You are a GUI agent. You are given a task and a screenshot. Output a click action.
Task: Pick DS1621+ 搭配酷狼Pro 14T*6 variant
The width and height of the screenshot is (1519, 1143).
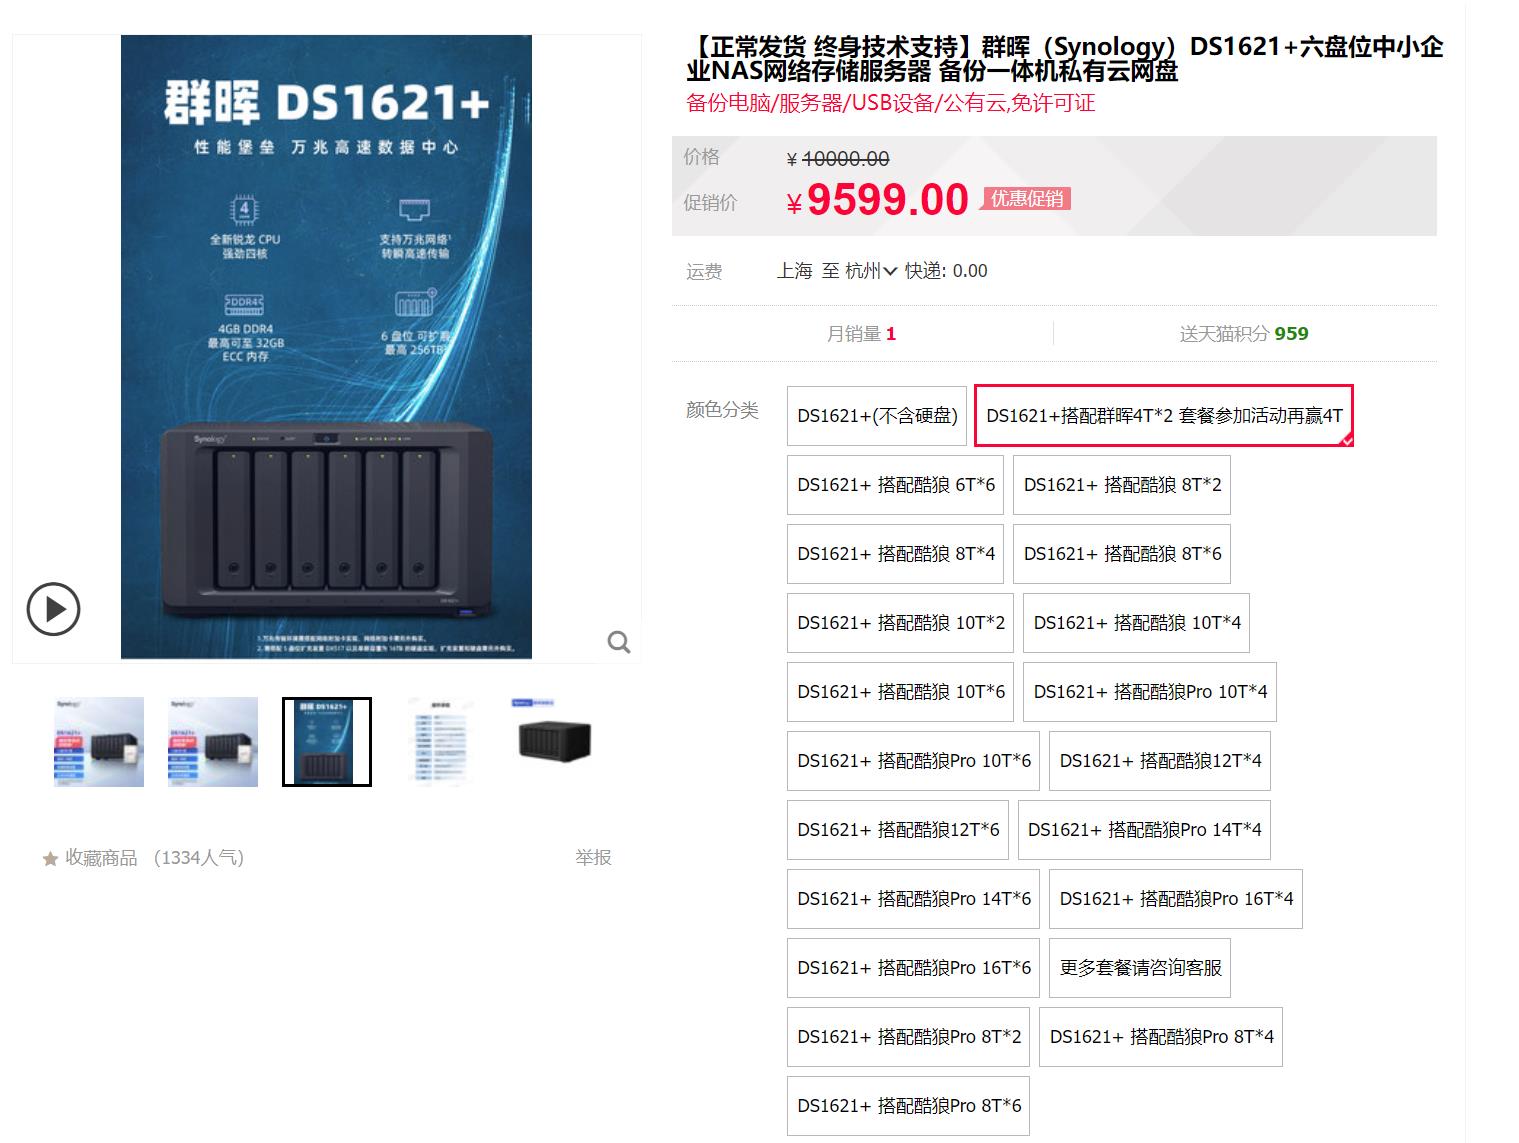tap(914, 899)
